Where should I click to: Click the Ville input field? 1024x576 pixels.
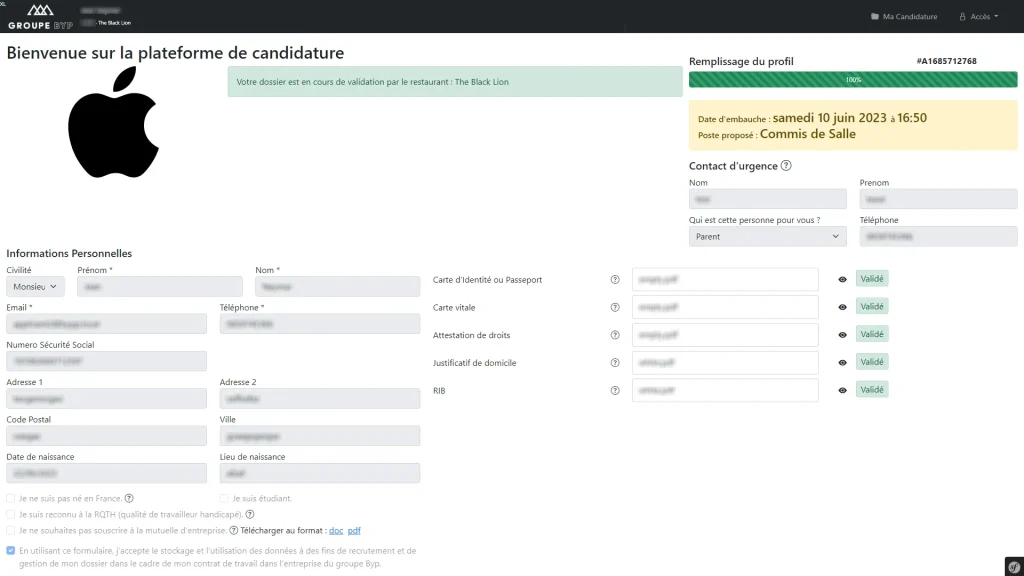pyautogui.click(x=320, y=436)
